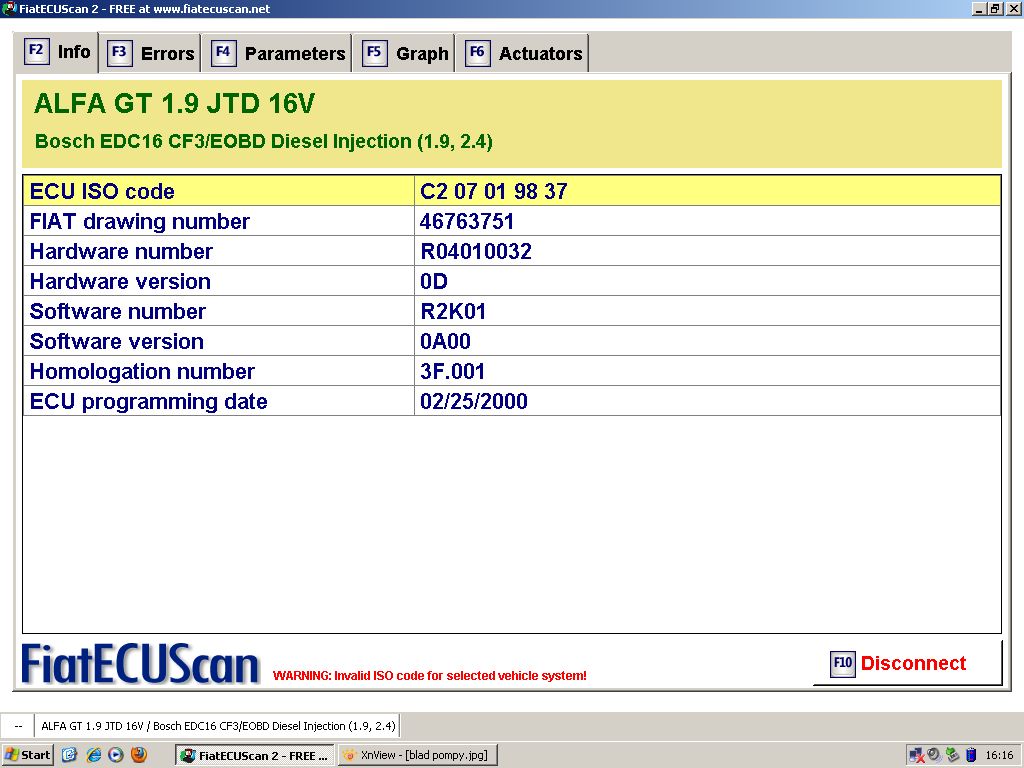This screenshot has width=1024, height=768.
Task: Launch Windows Media Player from quick launch
Action: pyautogui.click(x=116, y=755)
